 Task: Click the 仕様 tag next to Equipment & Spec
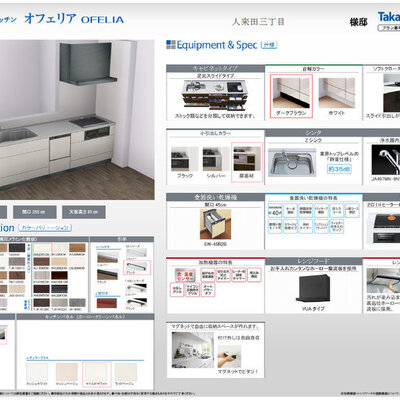(269, 45)
